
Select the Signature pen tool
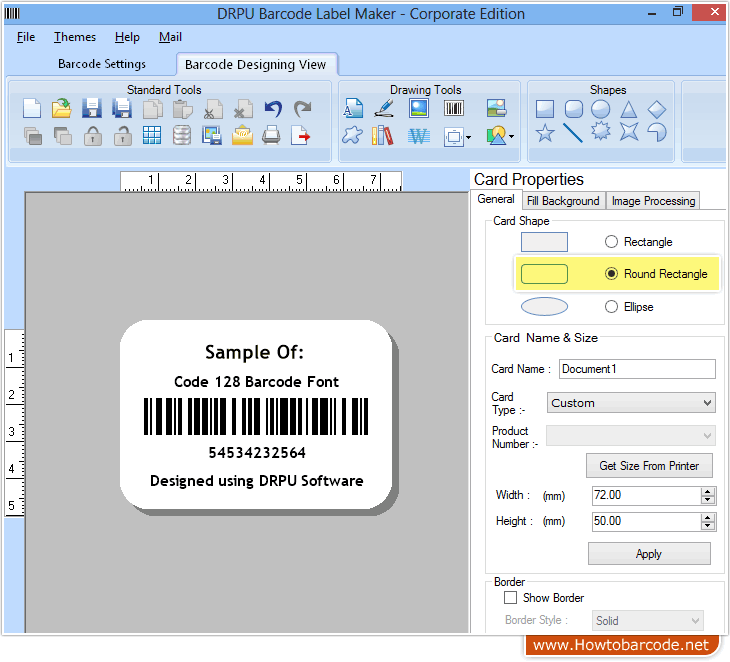(x=385, y=108)
